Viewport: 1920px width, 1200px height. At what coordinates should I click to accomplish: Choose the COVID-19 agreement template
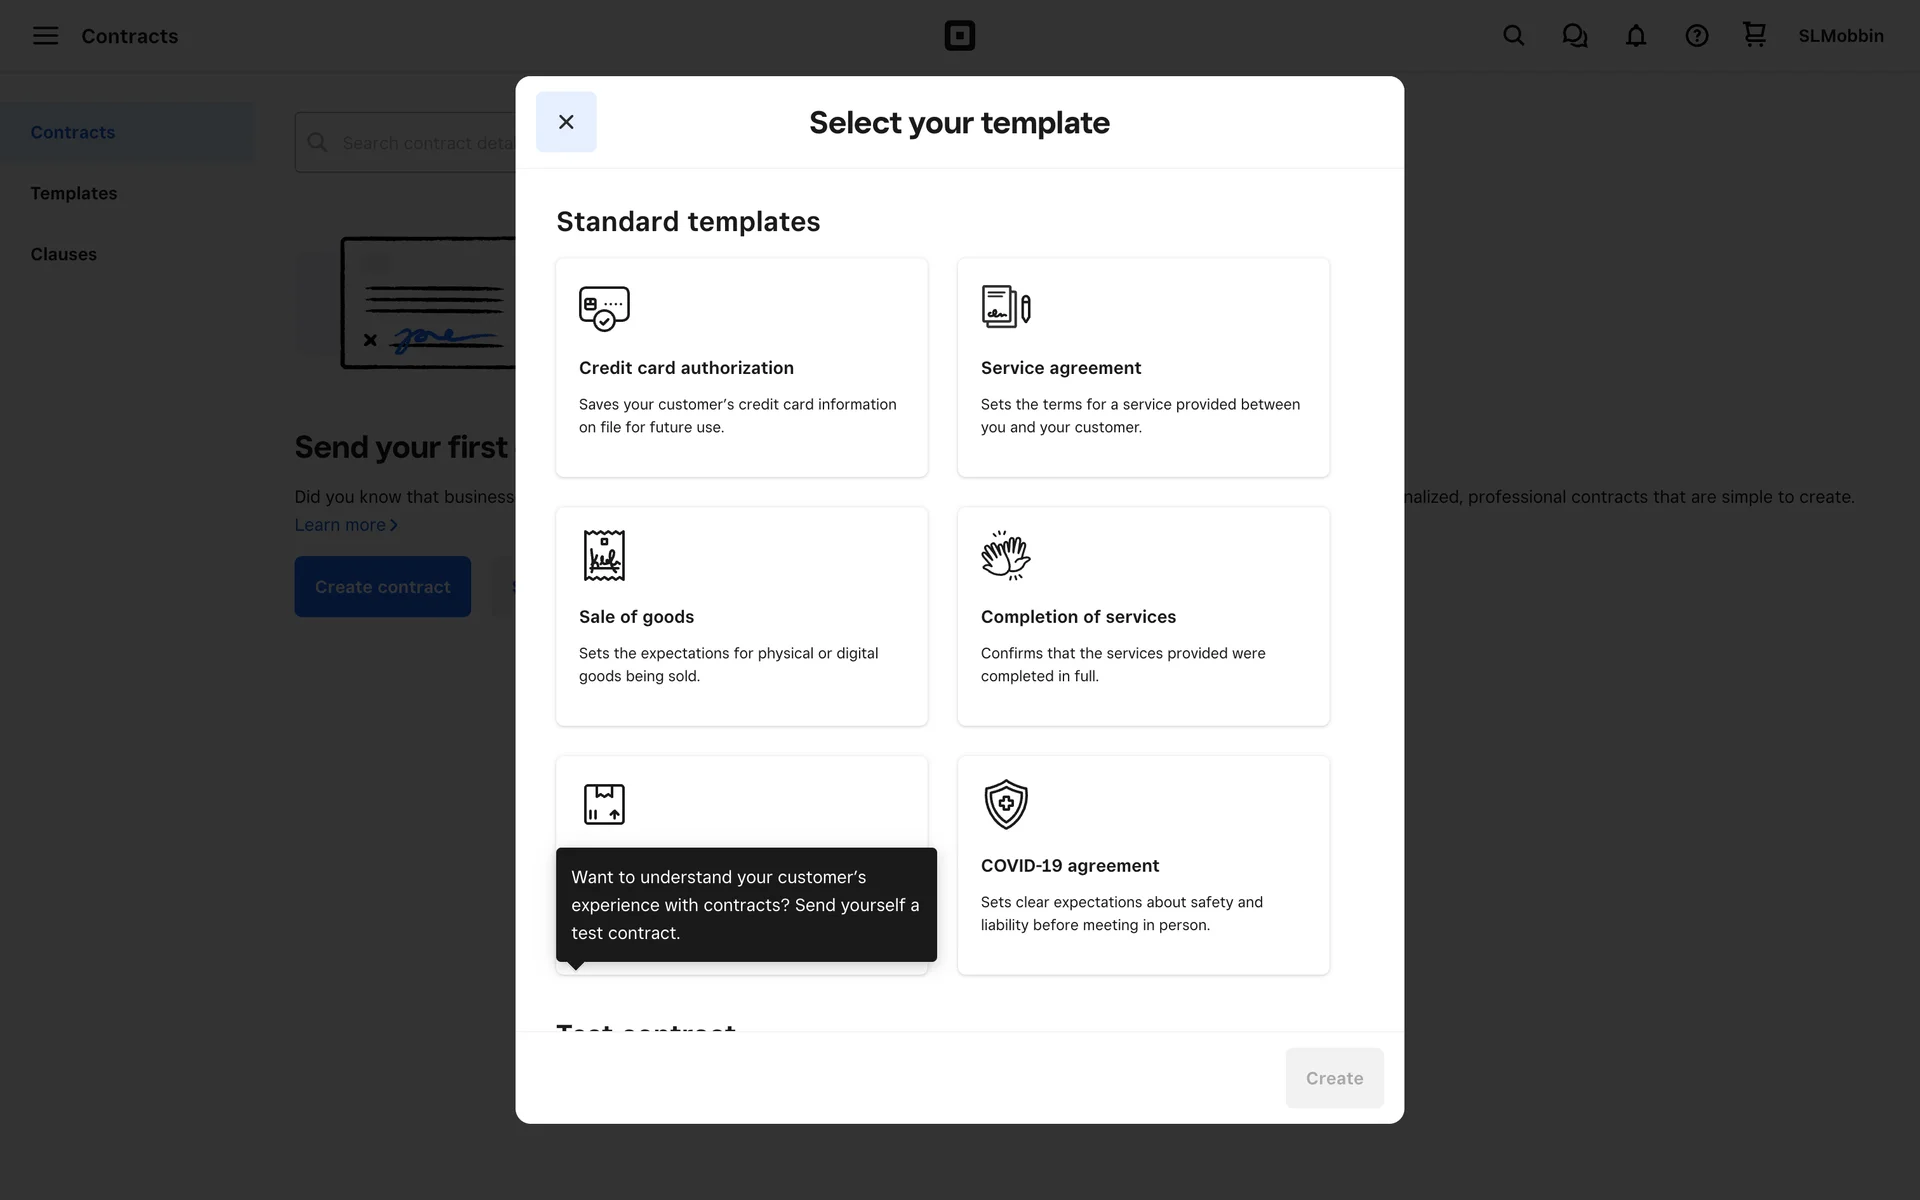(1143, 865)
